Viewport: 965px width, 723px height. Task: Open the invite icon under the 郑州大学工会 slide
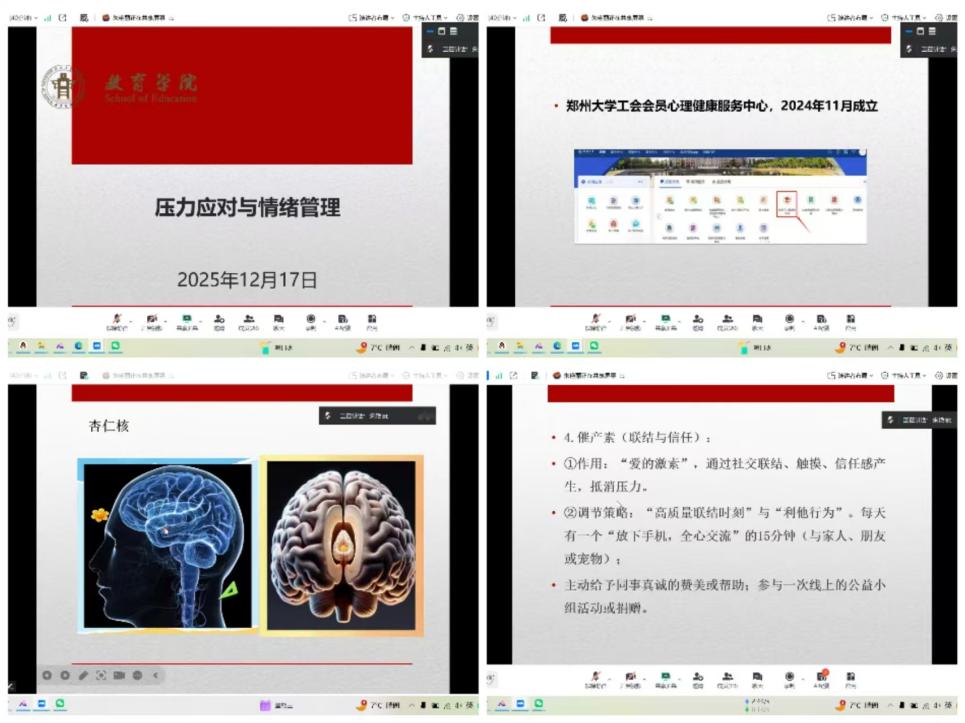tap(697, 319)
